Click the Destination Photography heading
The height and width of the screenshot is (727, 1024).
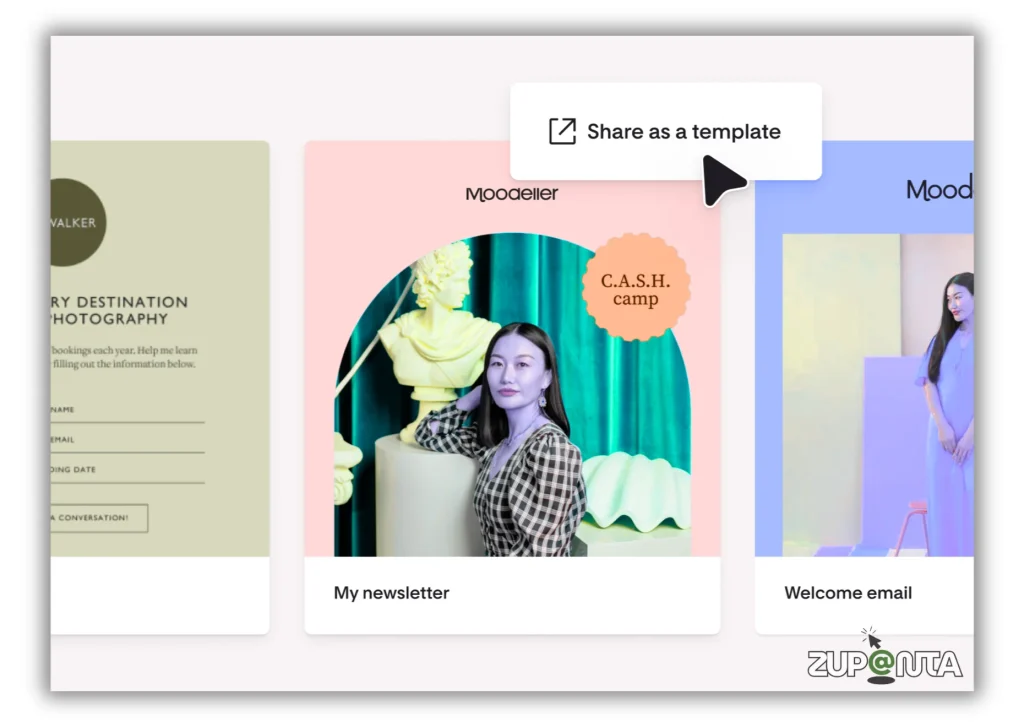pos(118,310)
